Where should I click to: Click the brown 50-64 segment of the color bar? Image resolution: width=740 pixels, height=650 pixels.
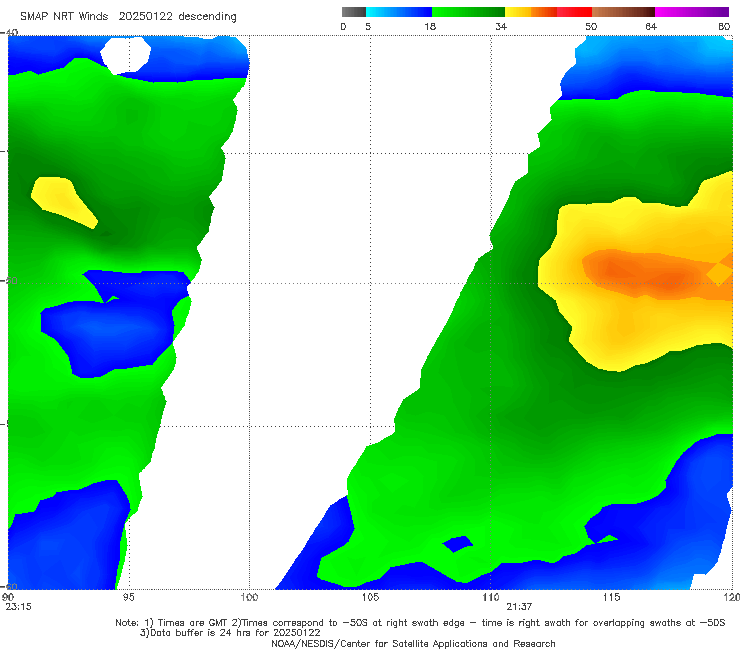tap(623, 12)
